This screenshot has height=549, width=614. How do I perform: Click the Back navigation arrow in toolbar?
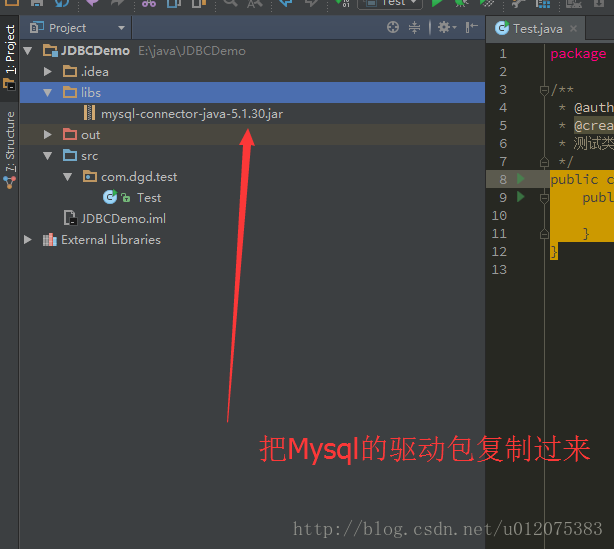[286, 4]
